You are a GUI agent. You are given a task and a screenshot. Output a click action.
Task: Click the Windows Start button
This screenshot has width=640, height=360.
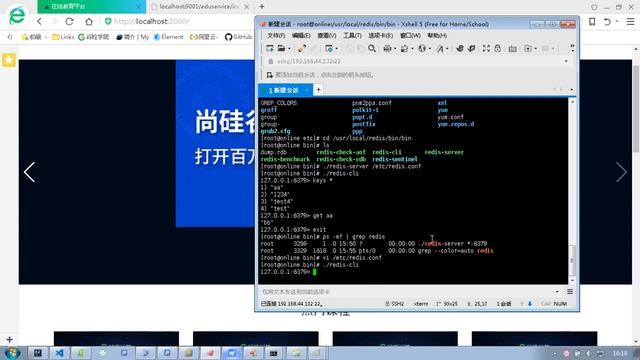pyautogui.click(x=13, y=353)
